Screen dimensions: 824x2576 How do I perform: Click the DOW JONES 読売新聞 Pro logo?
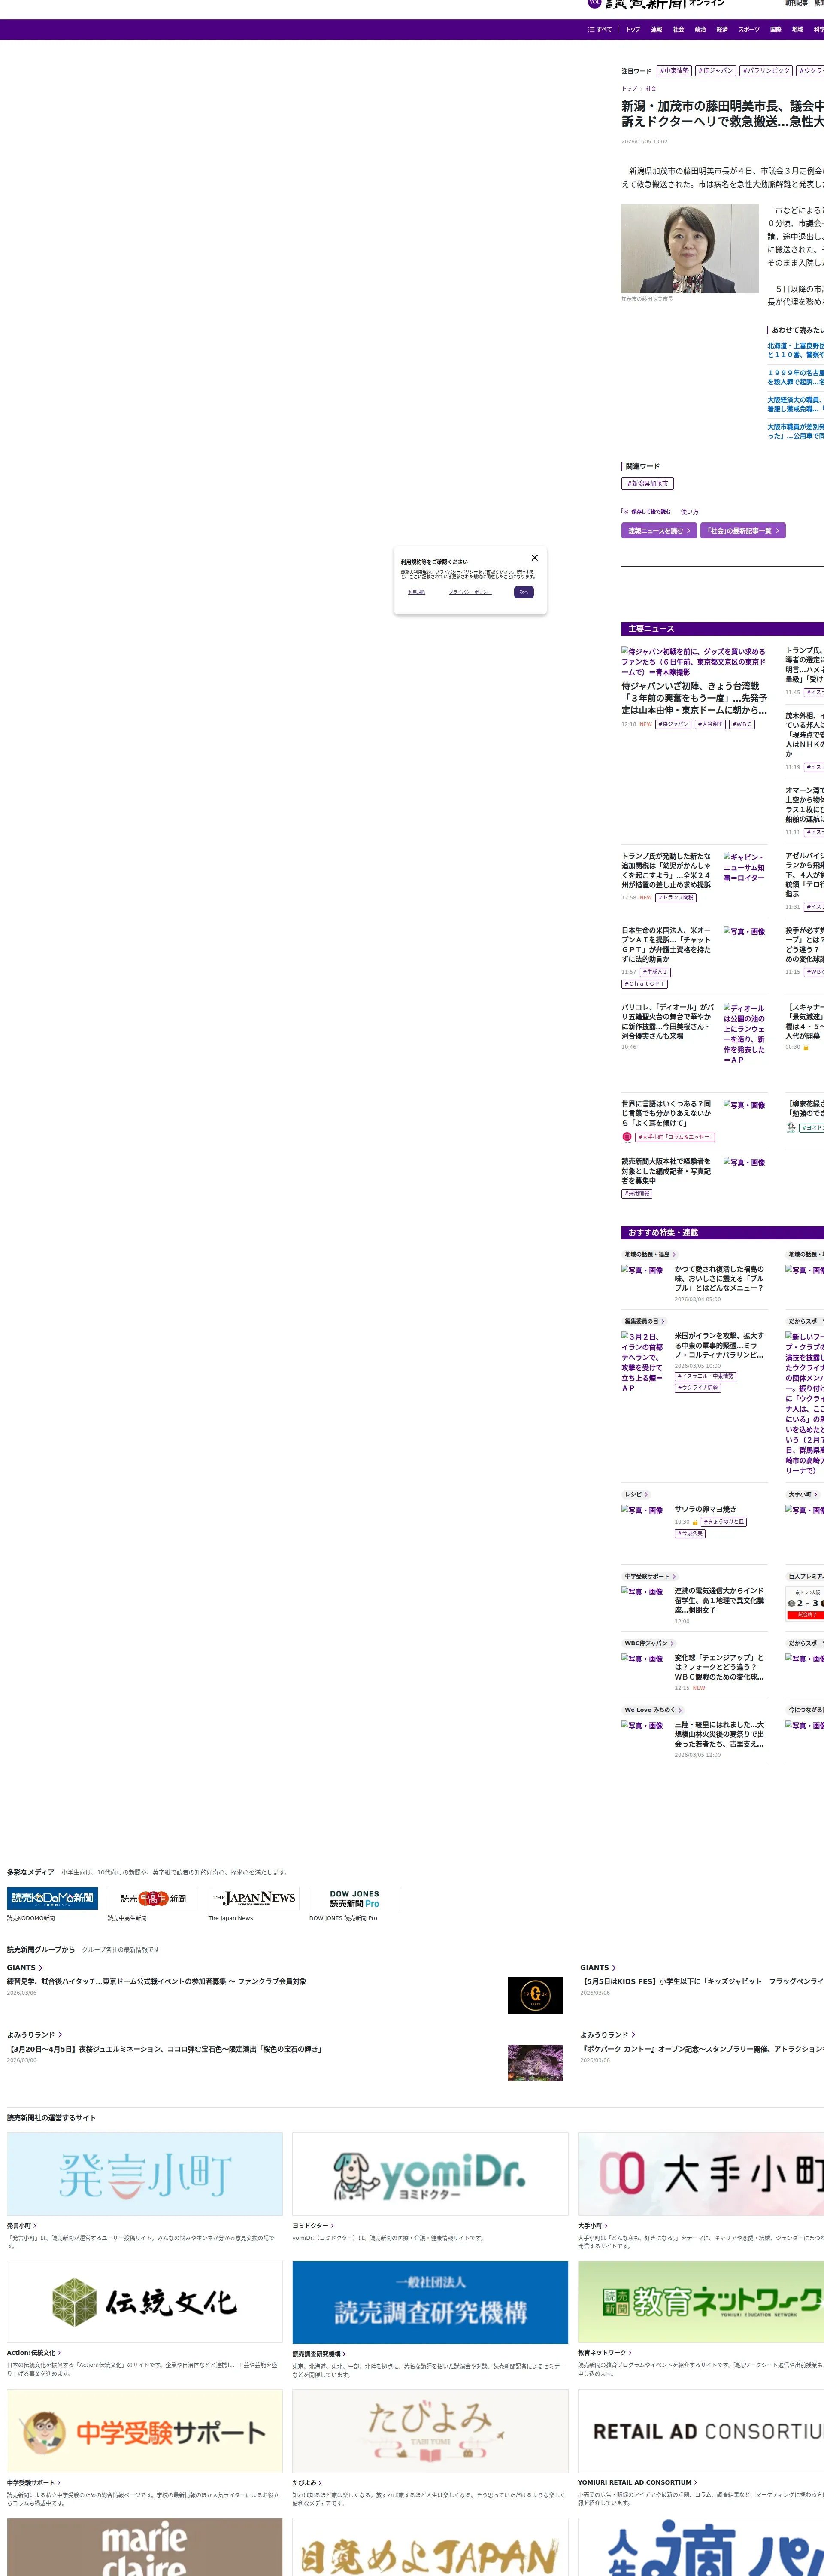click(x=354, y=1898)
